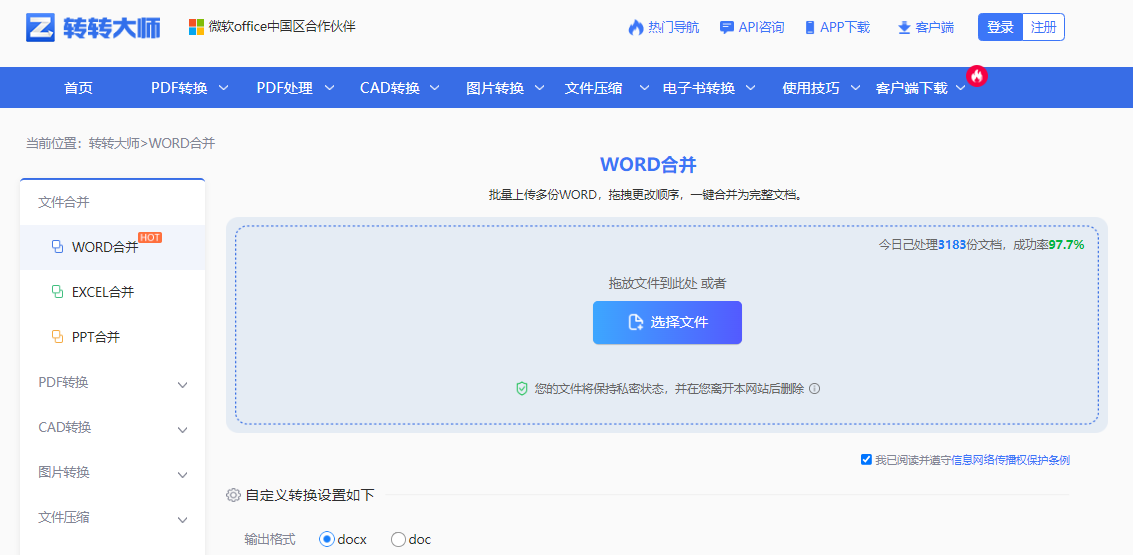Click the 转转大师 breadcrumb link
This screenshot has height=555, width=1133.
coord(114,143)
